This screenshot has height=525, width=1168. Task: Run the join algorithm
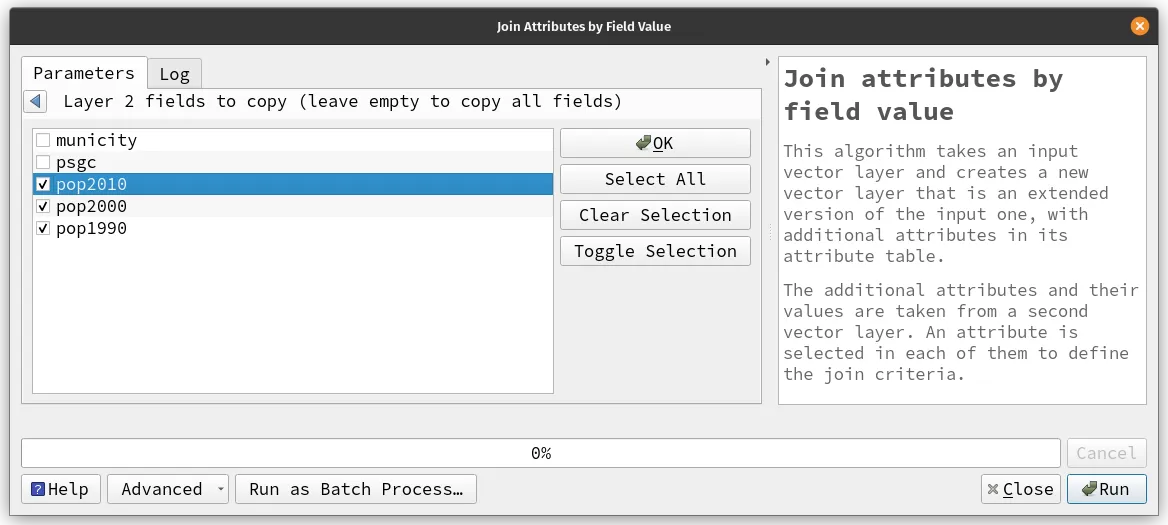click(1106, 489)
